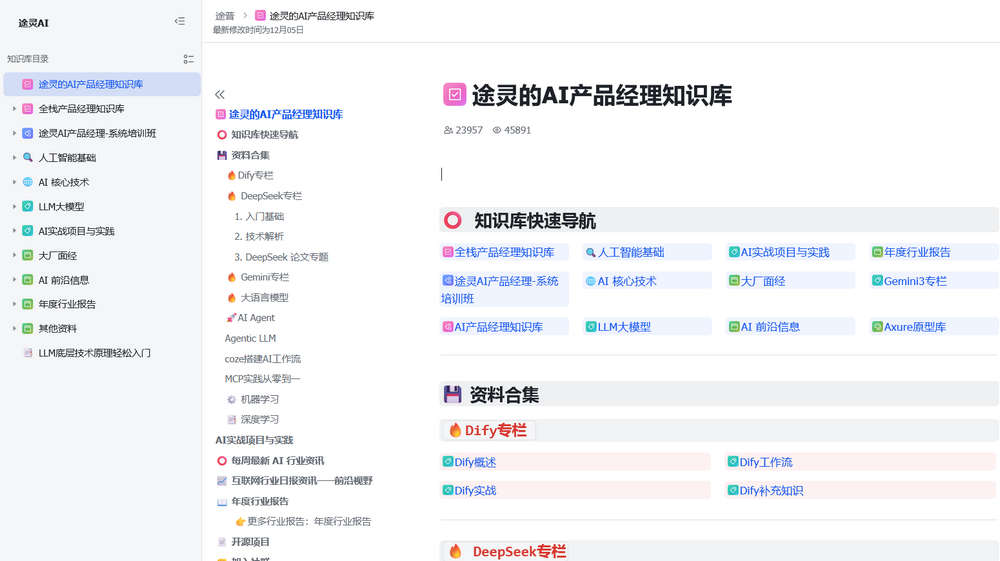Click the rocket icon beside AI Agent in the outline
Image resolution: width=1000 pixels, height=561 pixels.
pyautogui.click(x=231, y=317)
